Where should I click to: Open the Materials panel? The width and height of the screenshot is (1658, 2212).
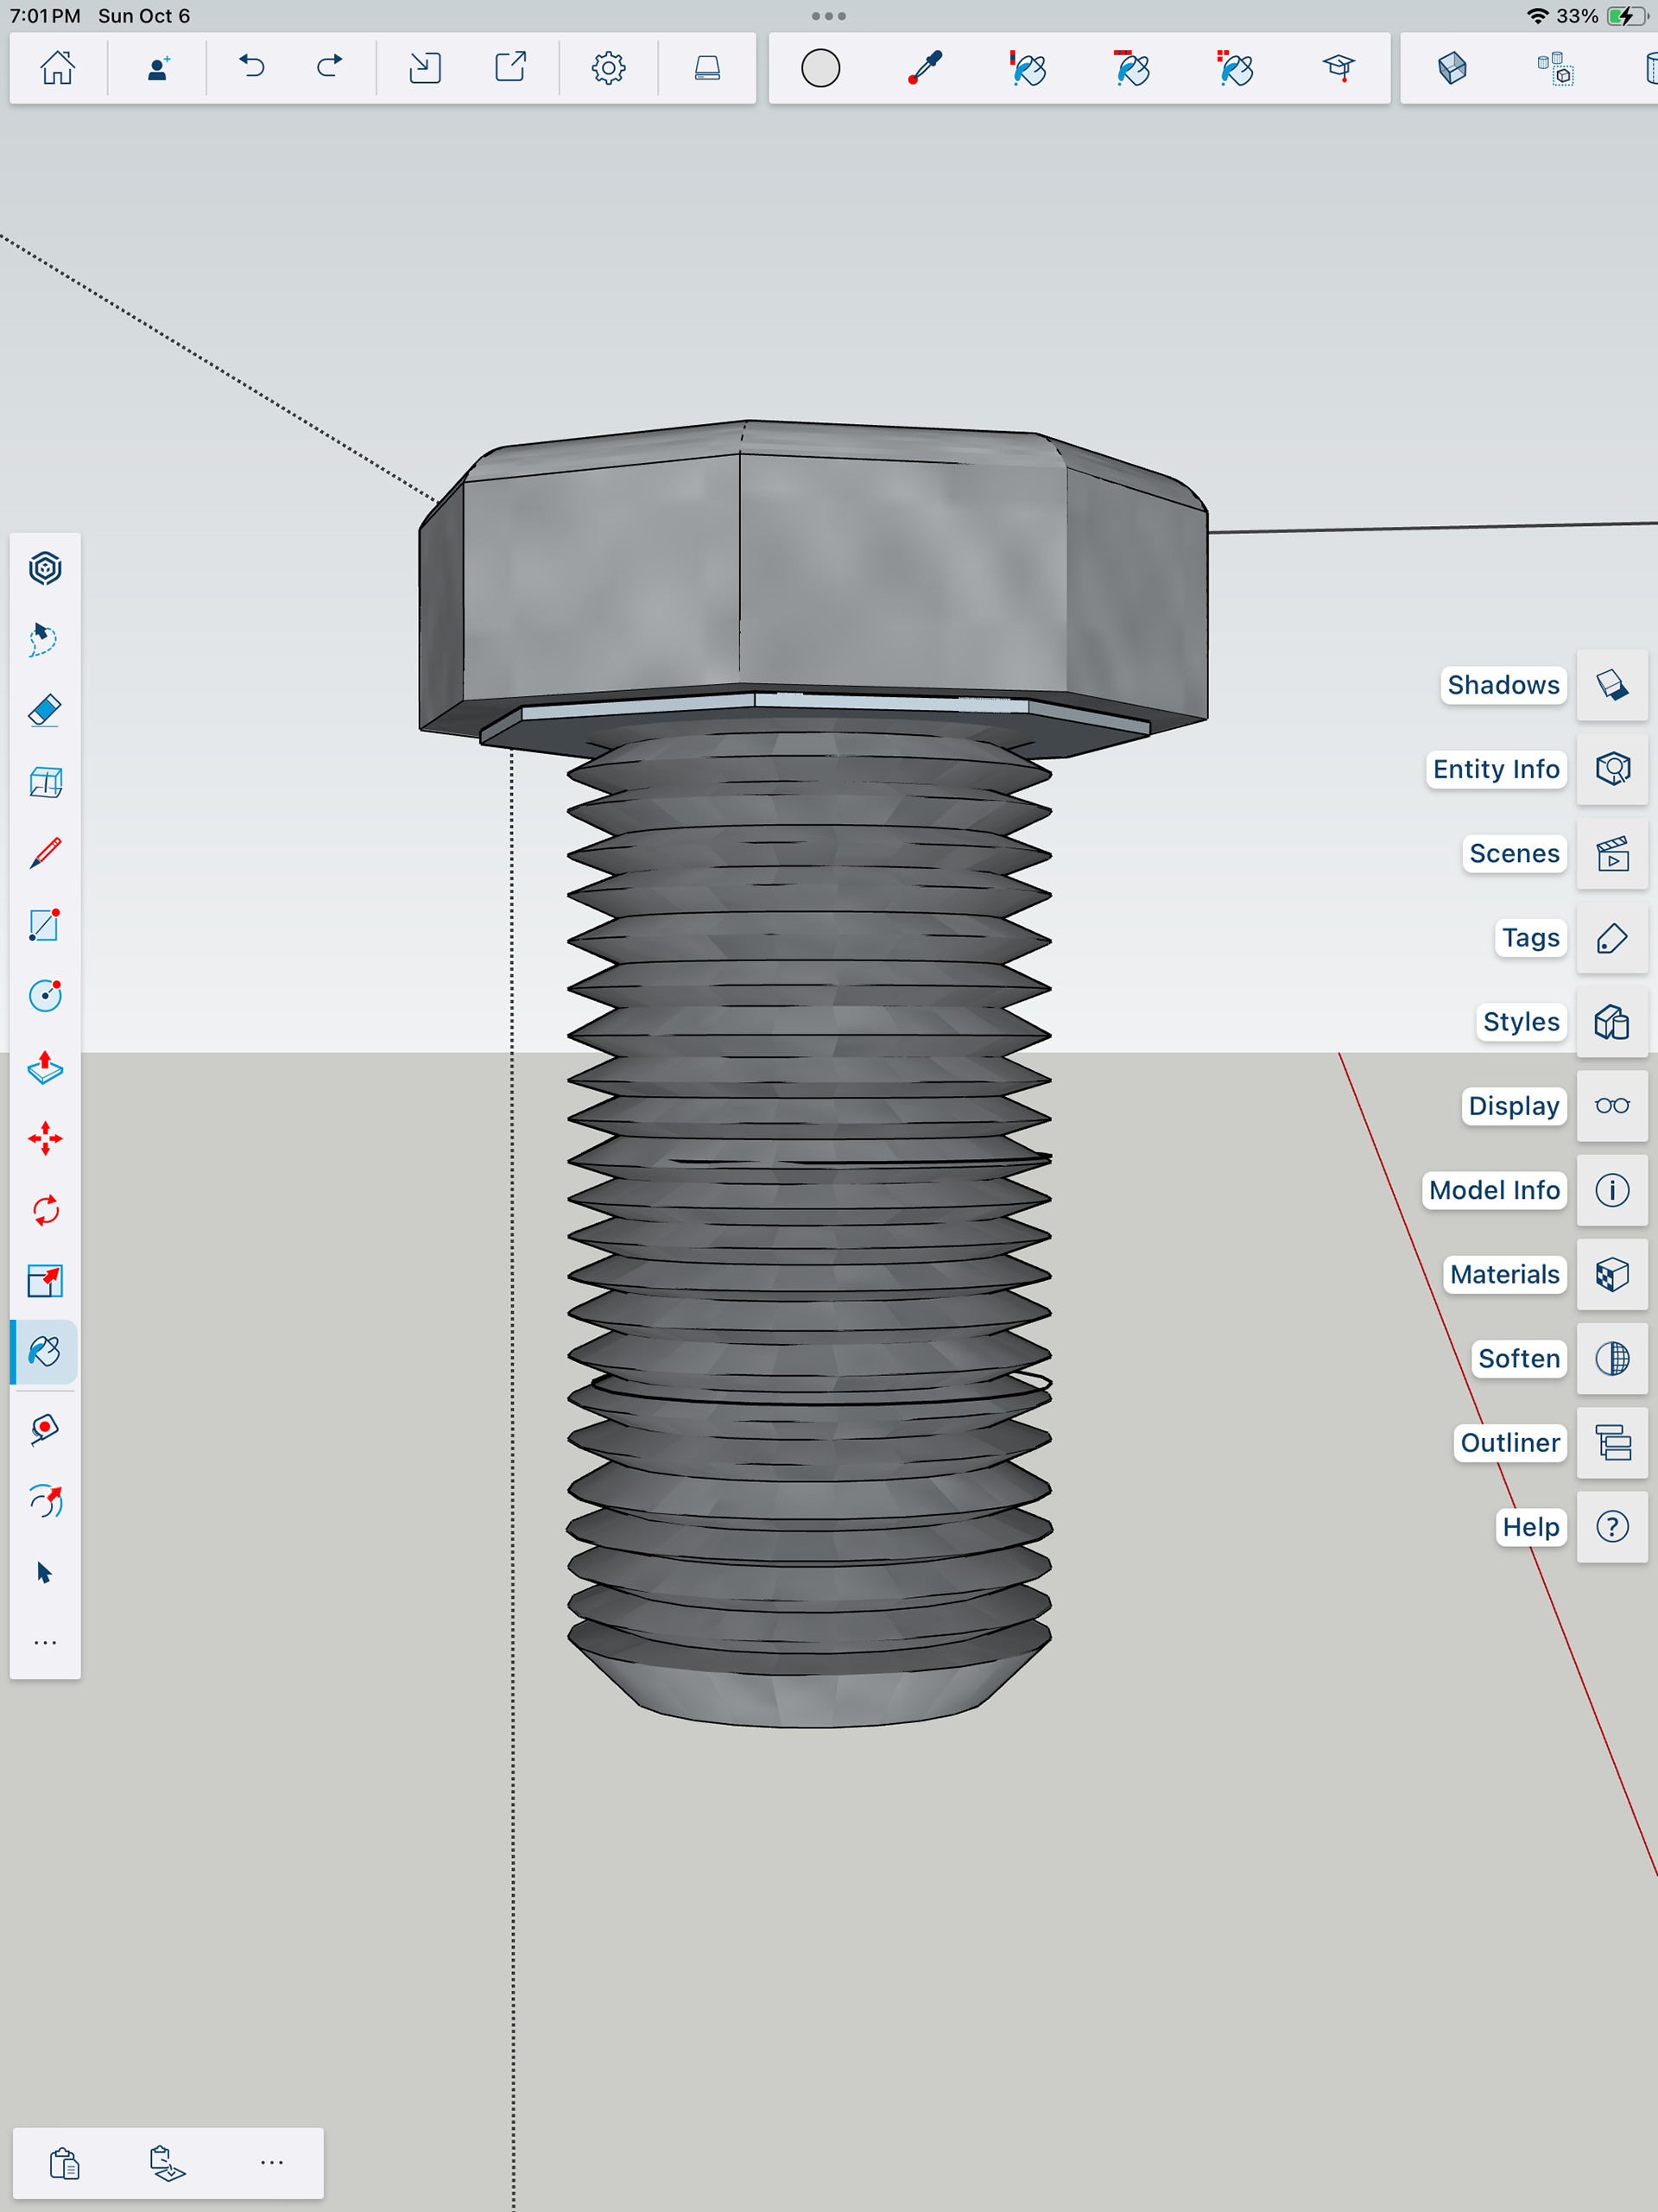(1612, 1274)
